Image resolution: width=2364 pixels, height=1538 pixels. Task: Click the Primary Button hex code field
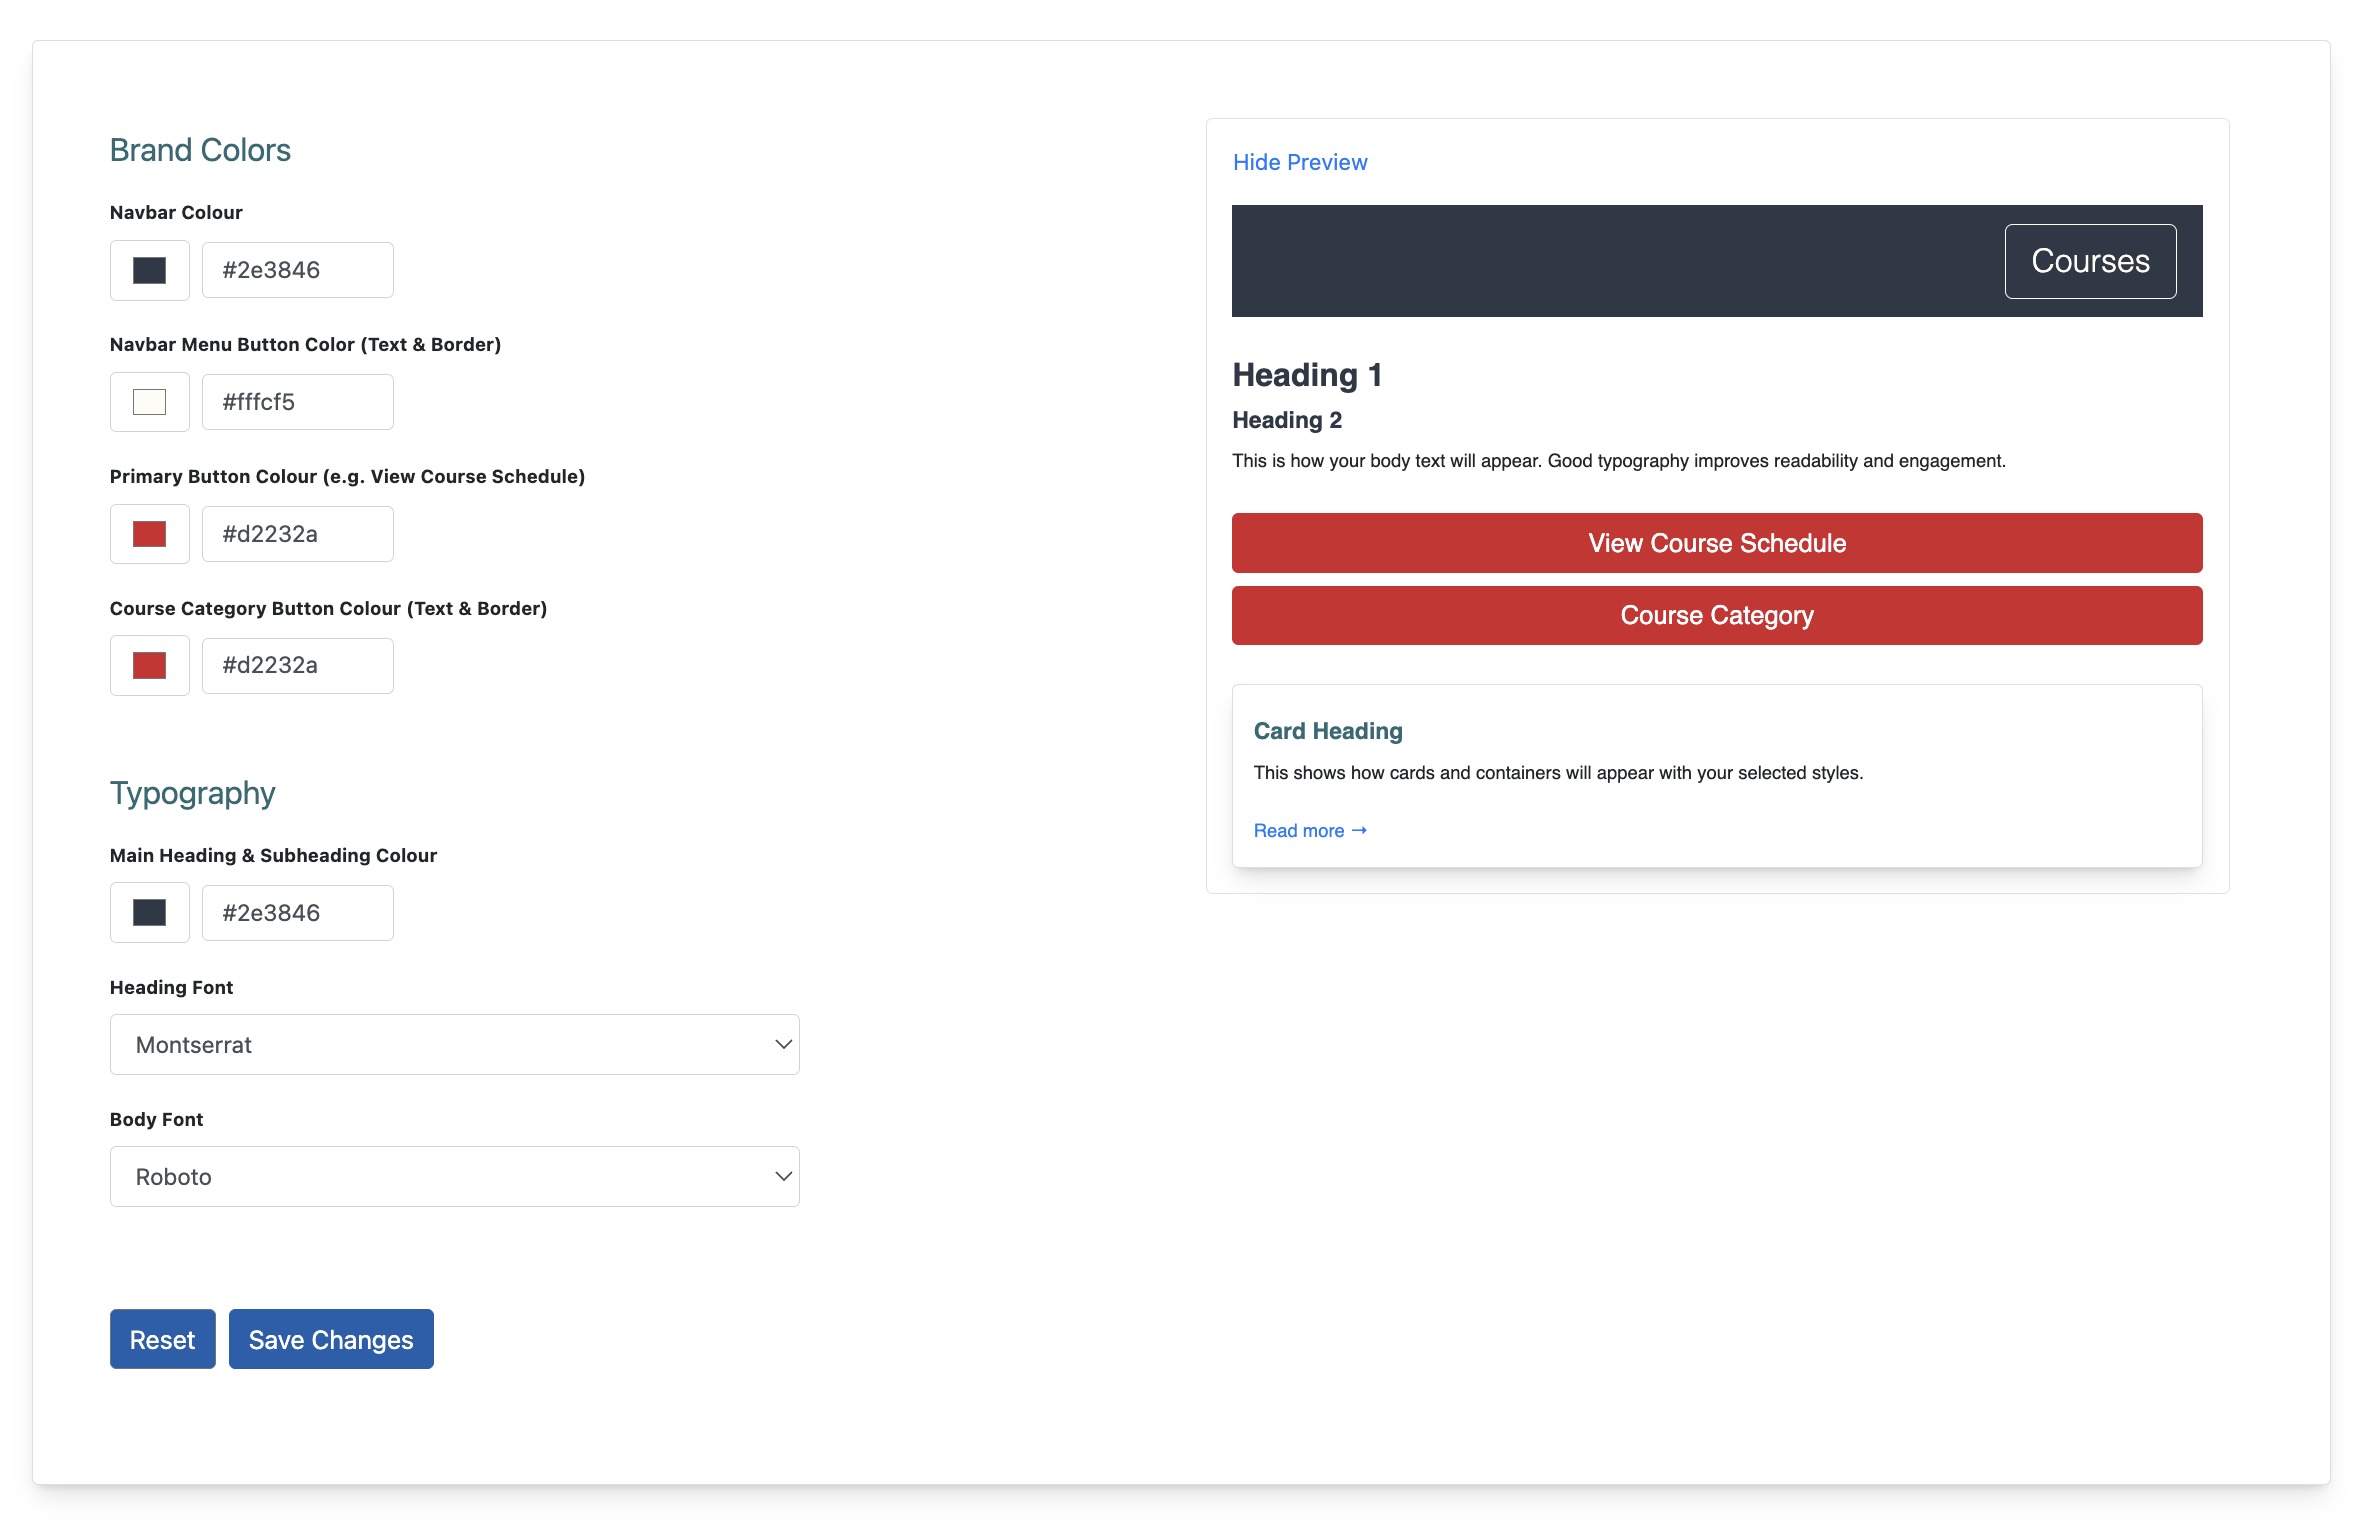point(297,534)
